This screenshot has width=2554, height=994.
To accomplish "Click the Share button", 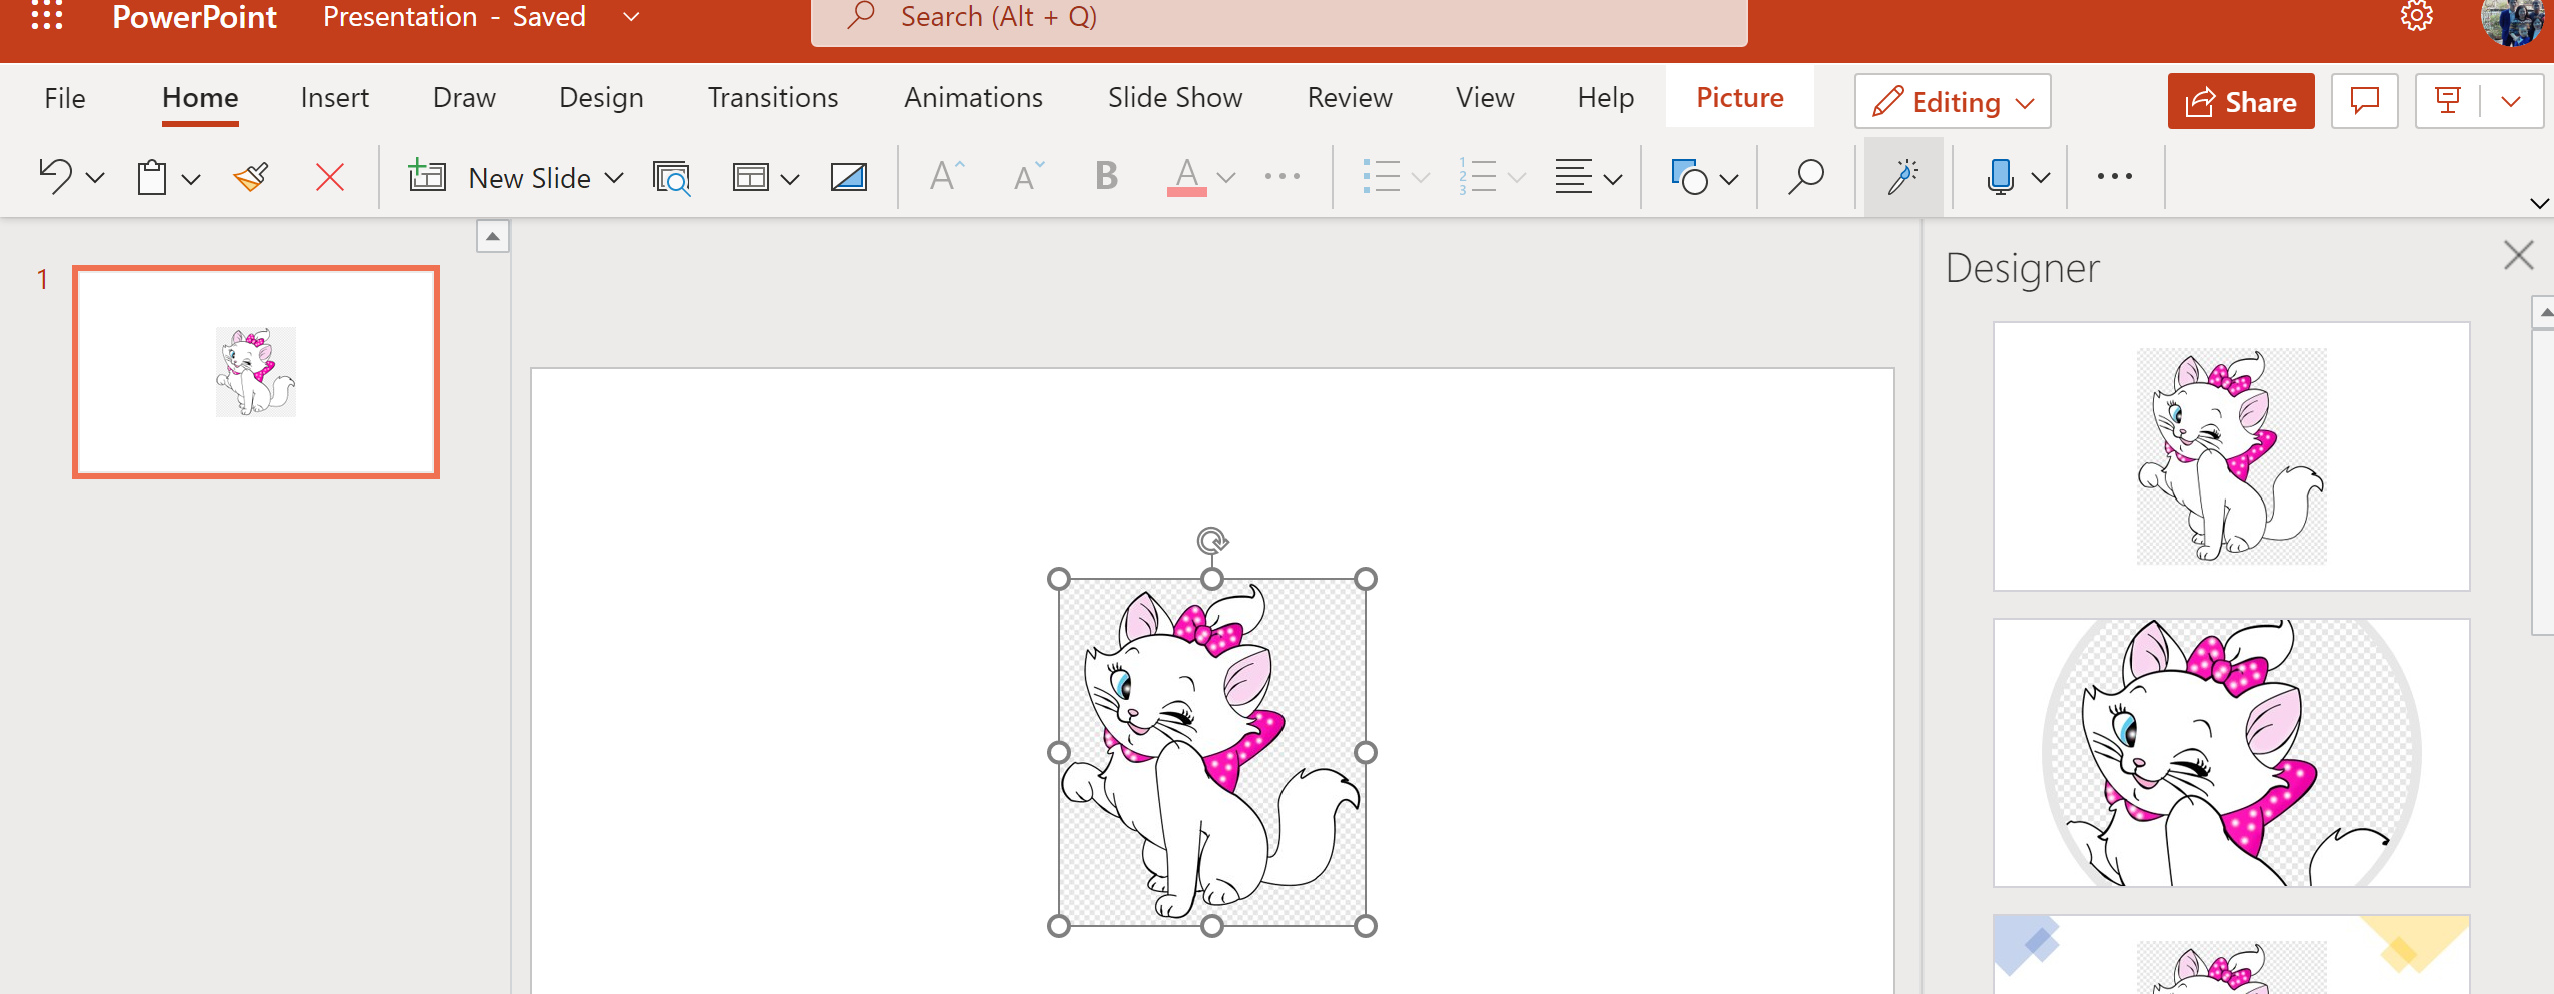I will pos(2240,101).
